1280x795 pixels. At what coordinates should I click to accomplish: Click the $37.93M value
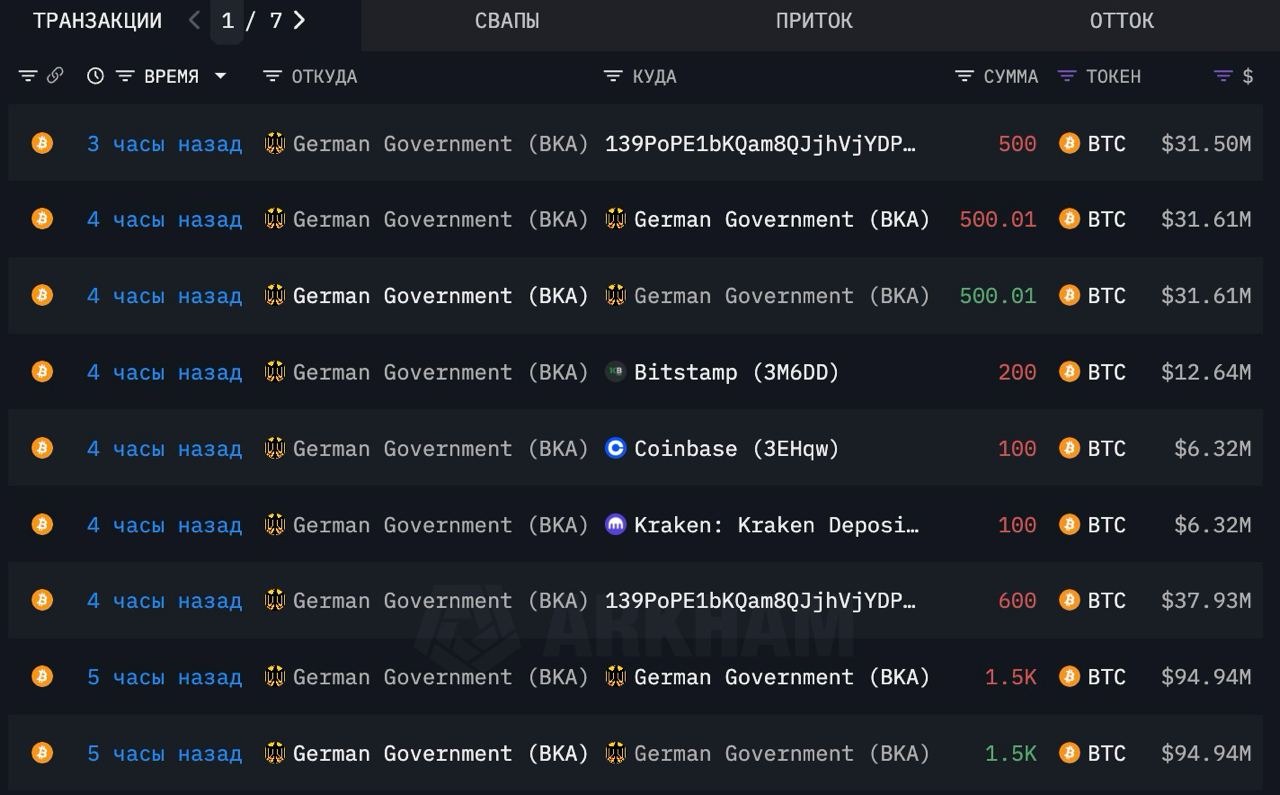click(x=1206, y=601)
